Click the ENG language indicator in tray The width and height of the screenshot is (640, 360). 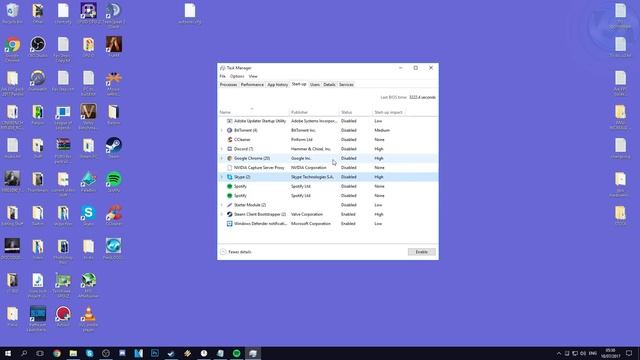(x=593, y=353)
